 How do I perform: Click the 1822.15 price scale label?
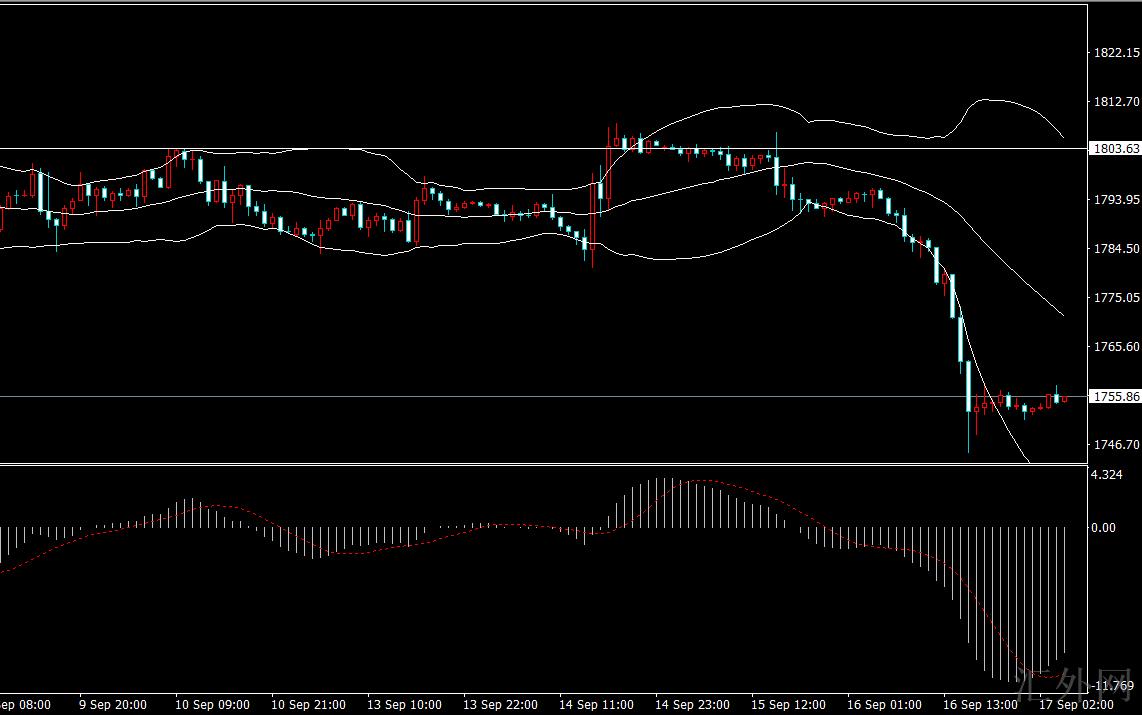coord(1117,53)
